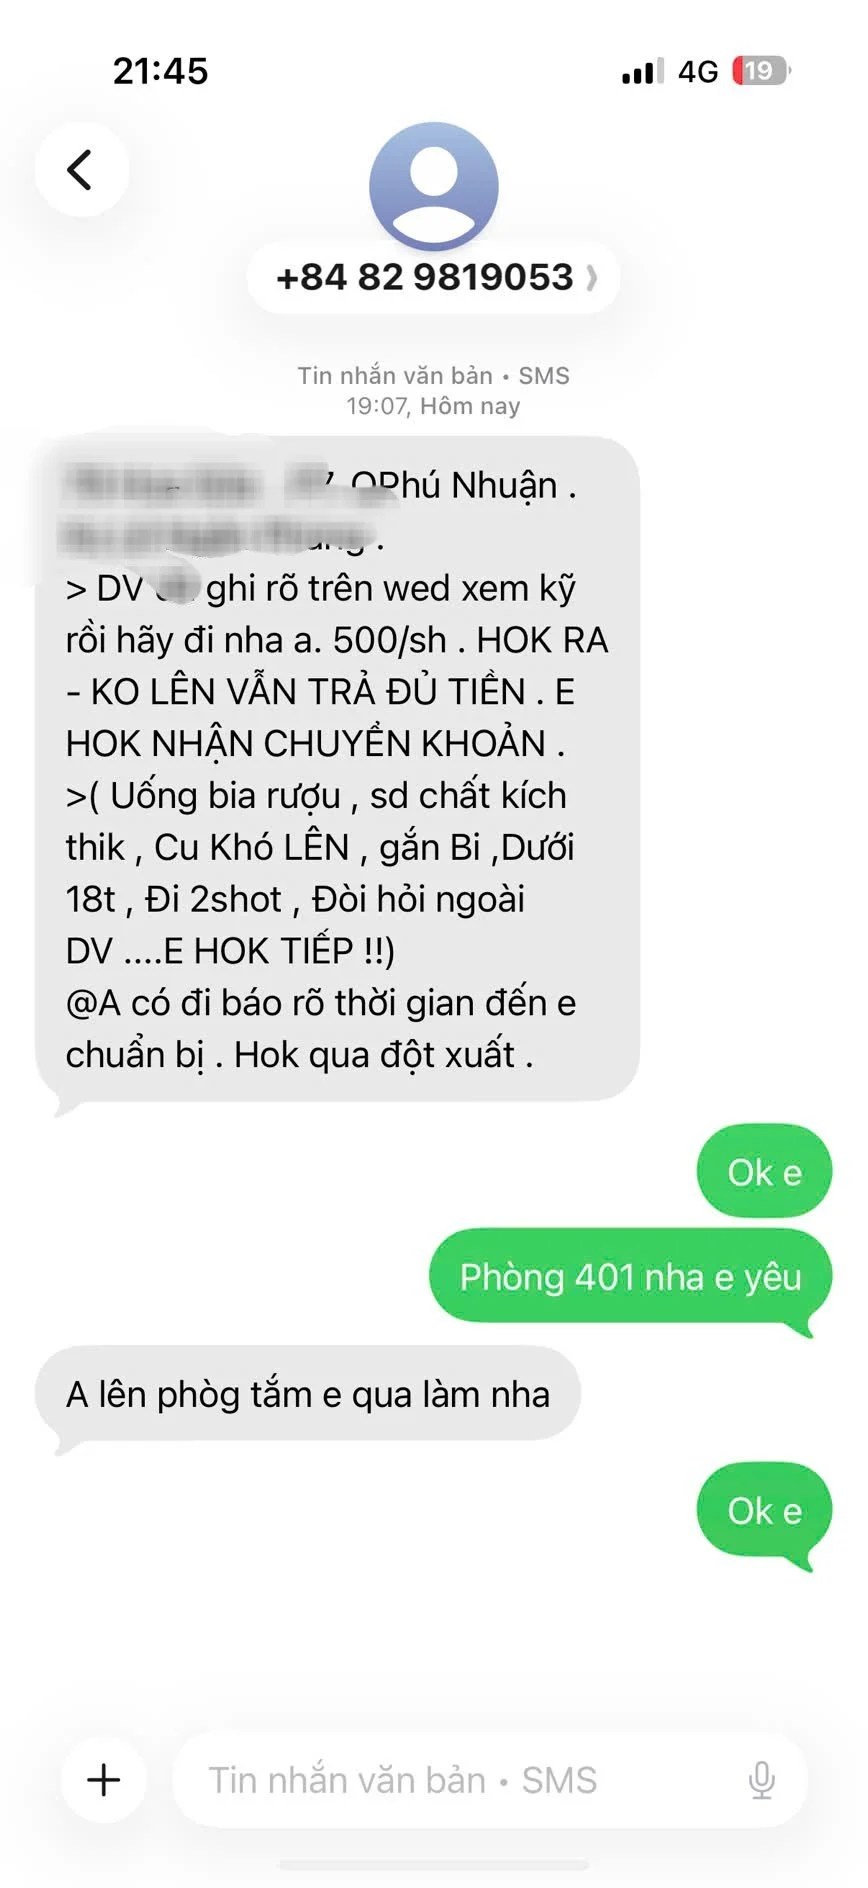Tap the 'Phòng 401 nha e yêu' message
This screenshot has height=1888, width=868.
click(x=630, y=1277)
